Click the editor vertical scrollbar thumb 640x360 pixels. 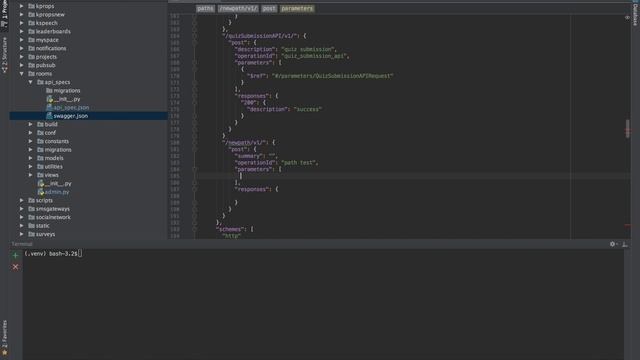point(628,129)
